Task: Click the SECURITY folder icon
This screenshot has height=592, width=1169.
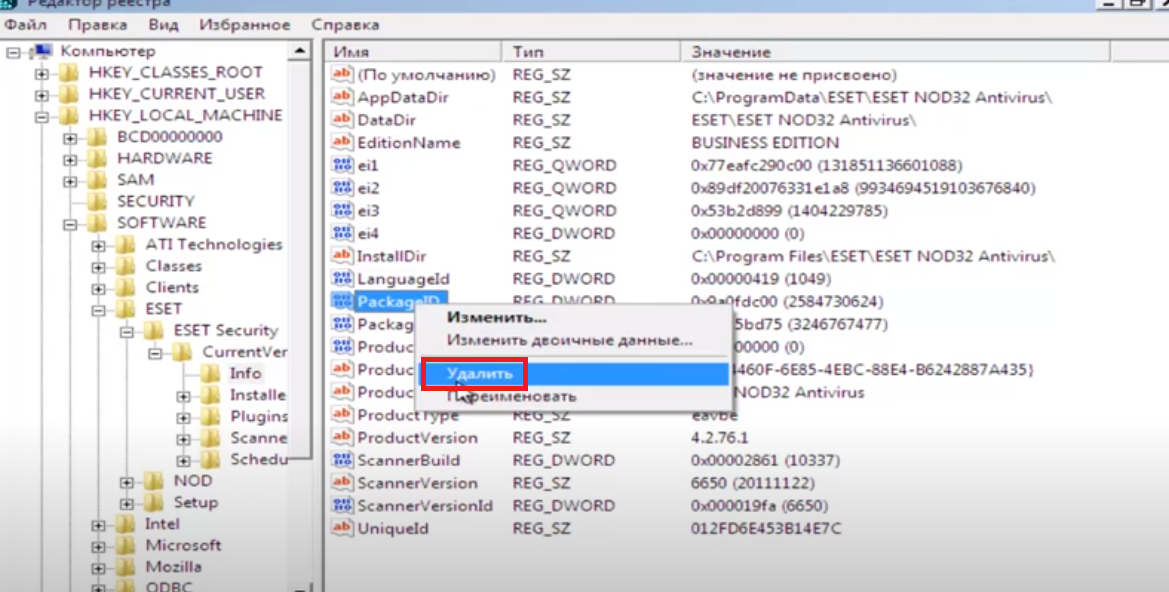Action: tap(97, 201)
